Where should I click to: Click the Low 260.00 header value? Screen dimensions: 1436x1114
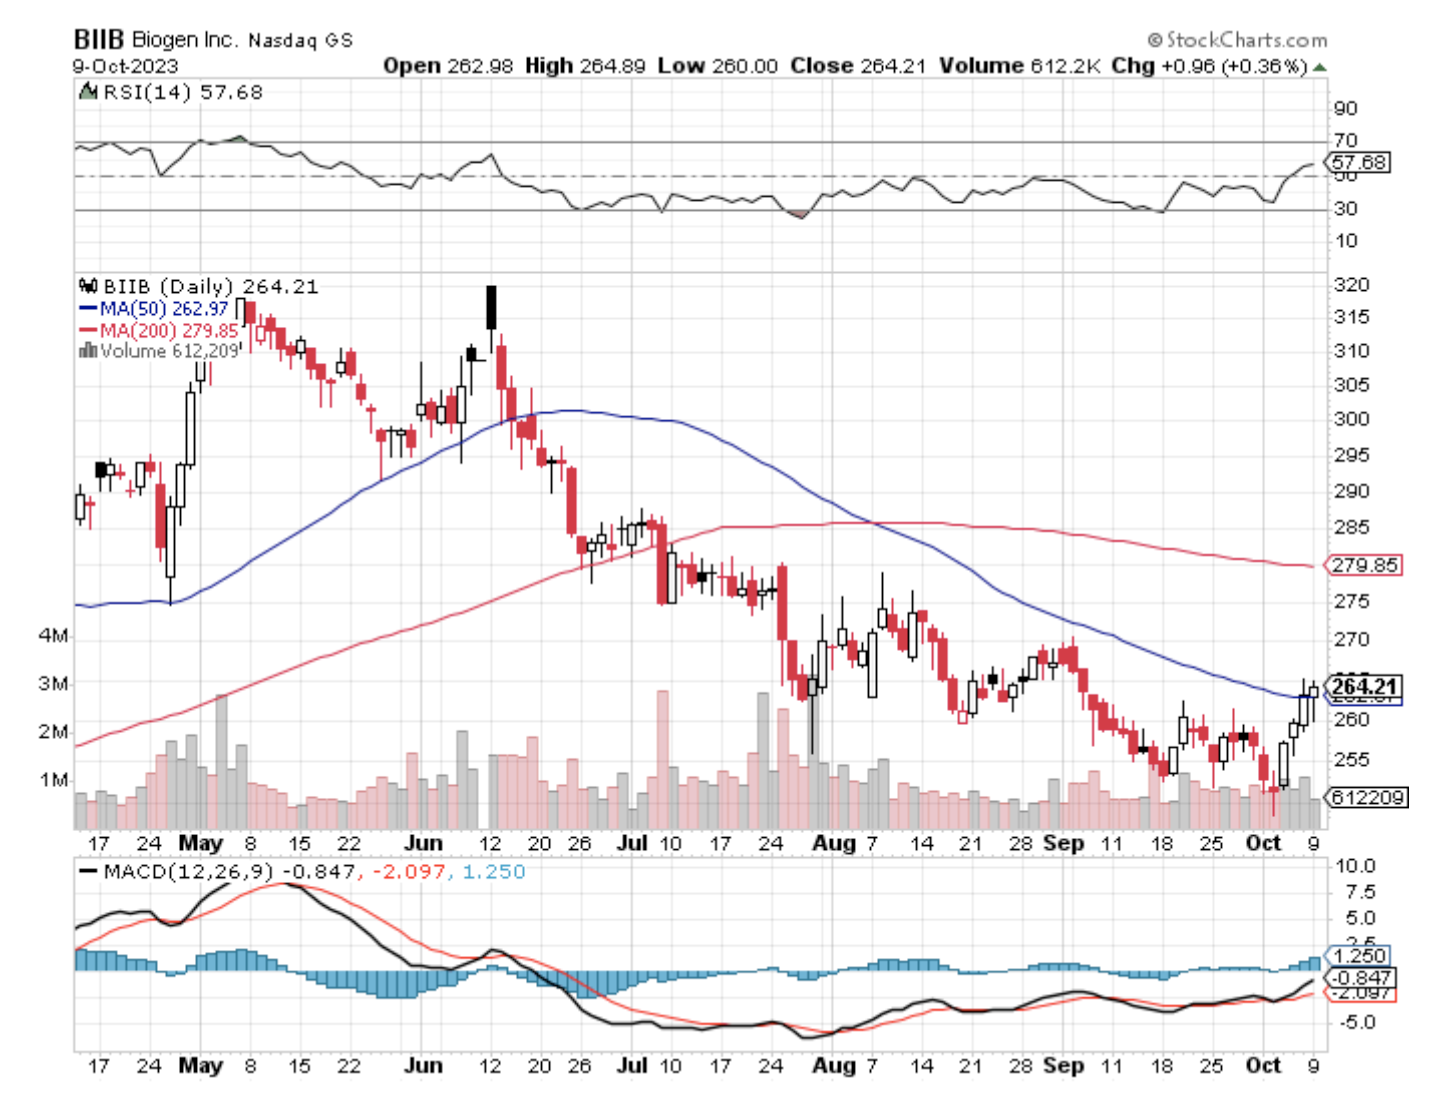(x=717, y=66)
